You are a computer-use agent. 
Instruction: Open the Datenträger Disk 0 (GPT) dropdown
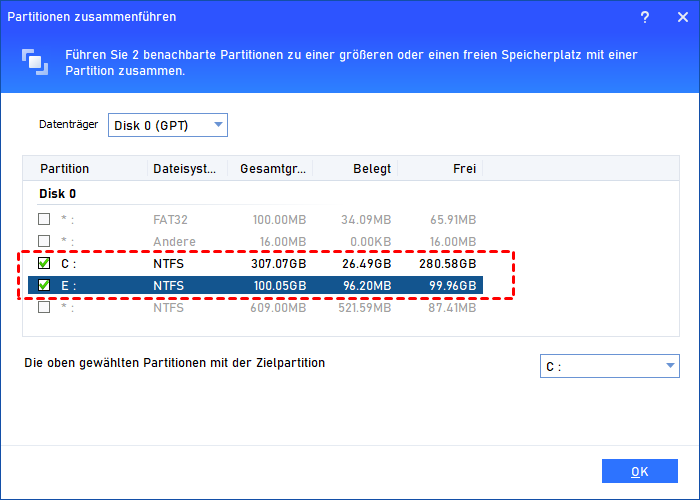[167, 125]
